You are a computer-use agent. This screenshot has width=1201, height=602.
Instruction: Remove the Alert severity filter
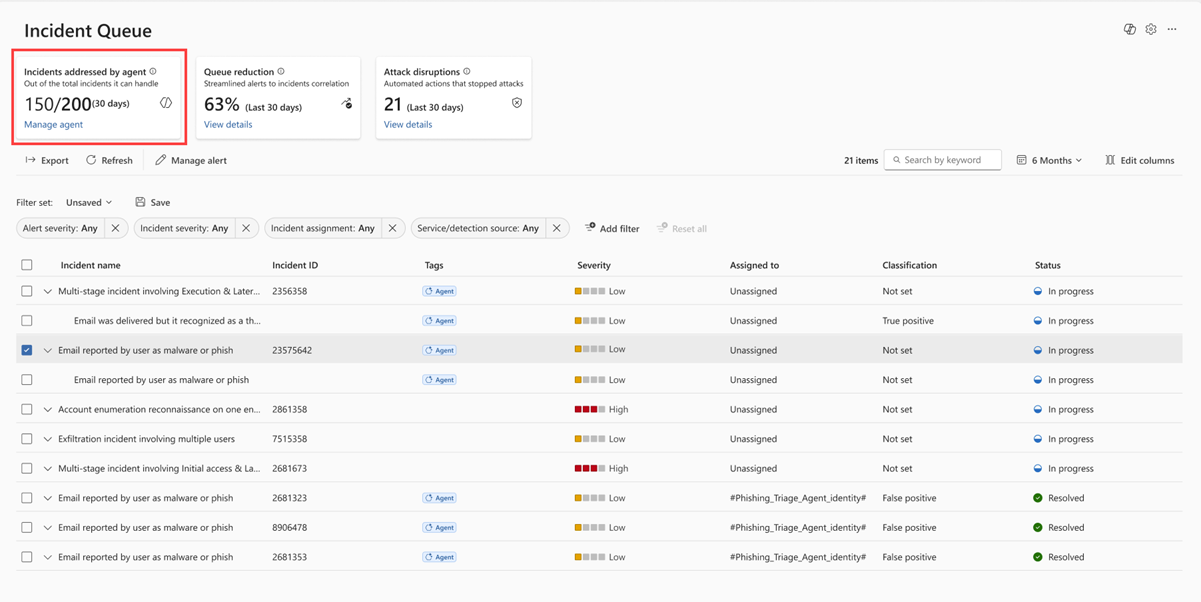(x=115, y=228)
